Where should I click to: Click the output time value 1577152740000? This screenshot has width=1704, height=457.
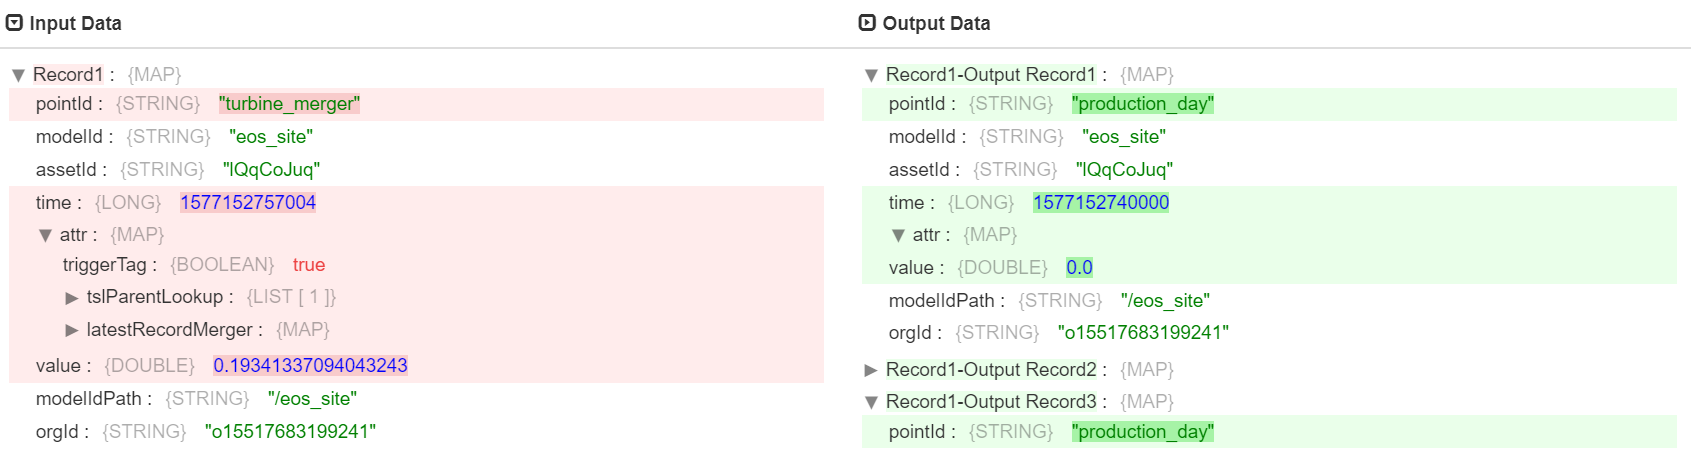1101,203
